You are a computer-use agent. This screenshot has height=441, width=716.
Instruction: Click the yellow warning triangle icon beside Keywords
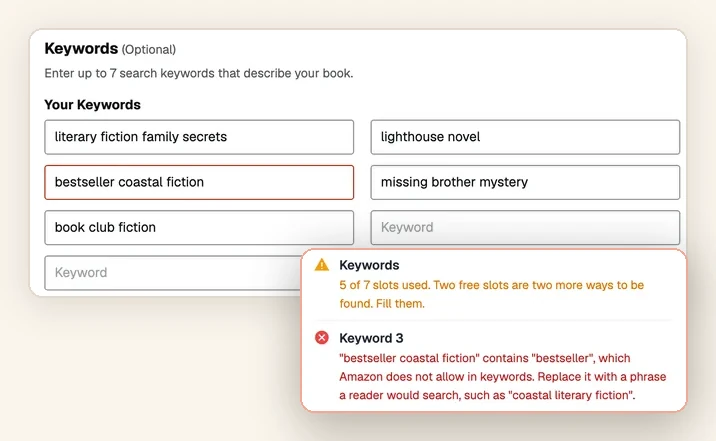point(322,265)
